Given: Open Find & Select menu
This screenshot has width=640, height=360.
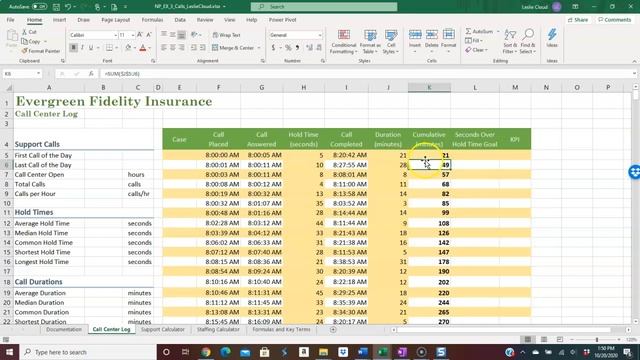Looking at the screenshot, I should click(x=528, y=41).
